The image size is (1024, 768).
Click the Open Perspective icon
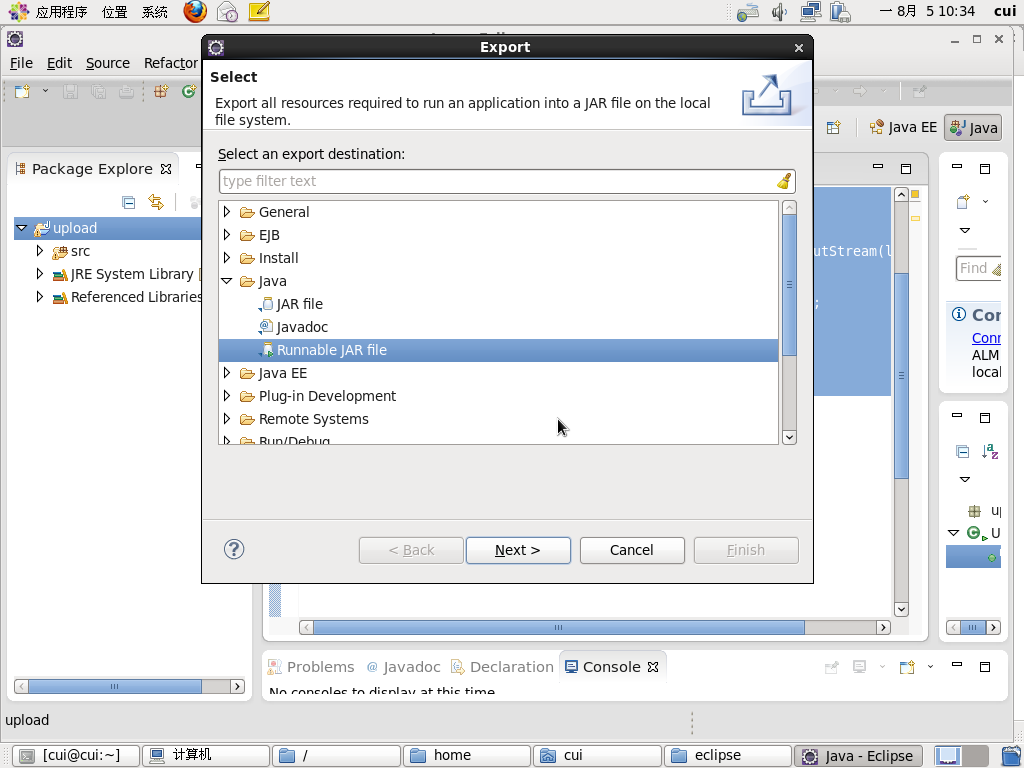tap(833, 127)
